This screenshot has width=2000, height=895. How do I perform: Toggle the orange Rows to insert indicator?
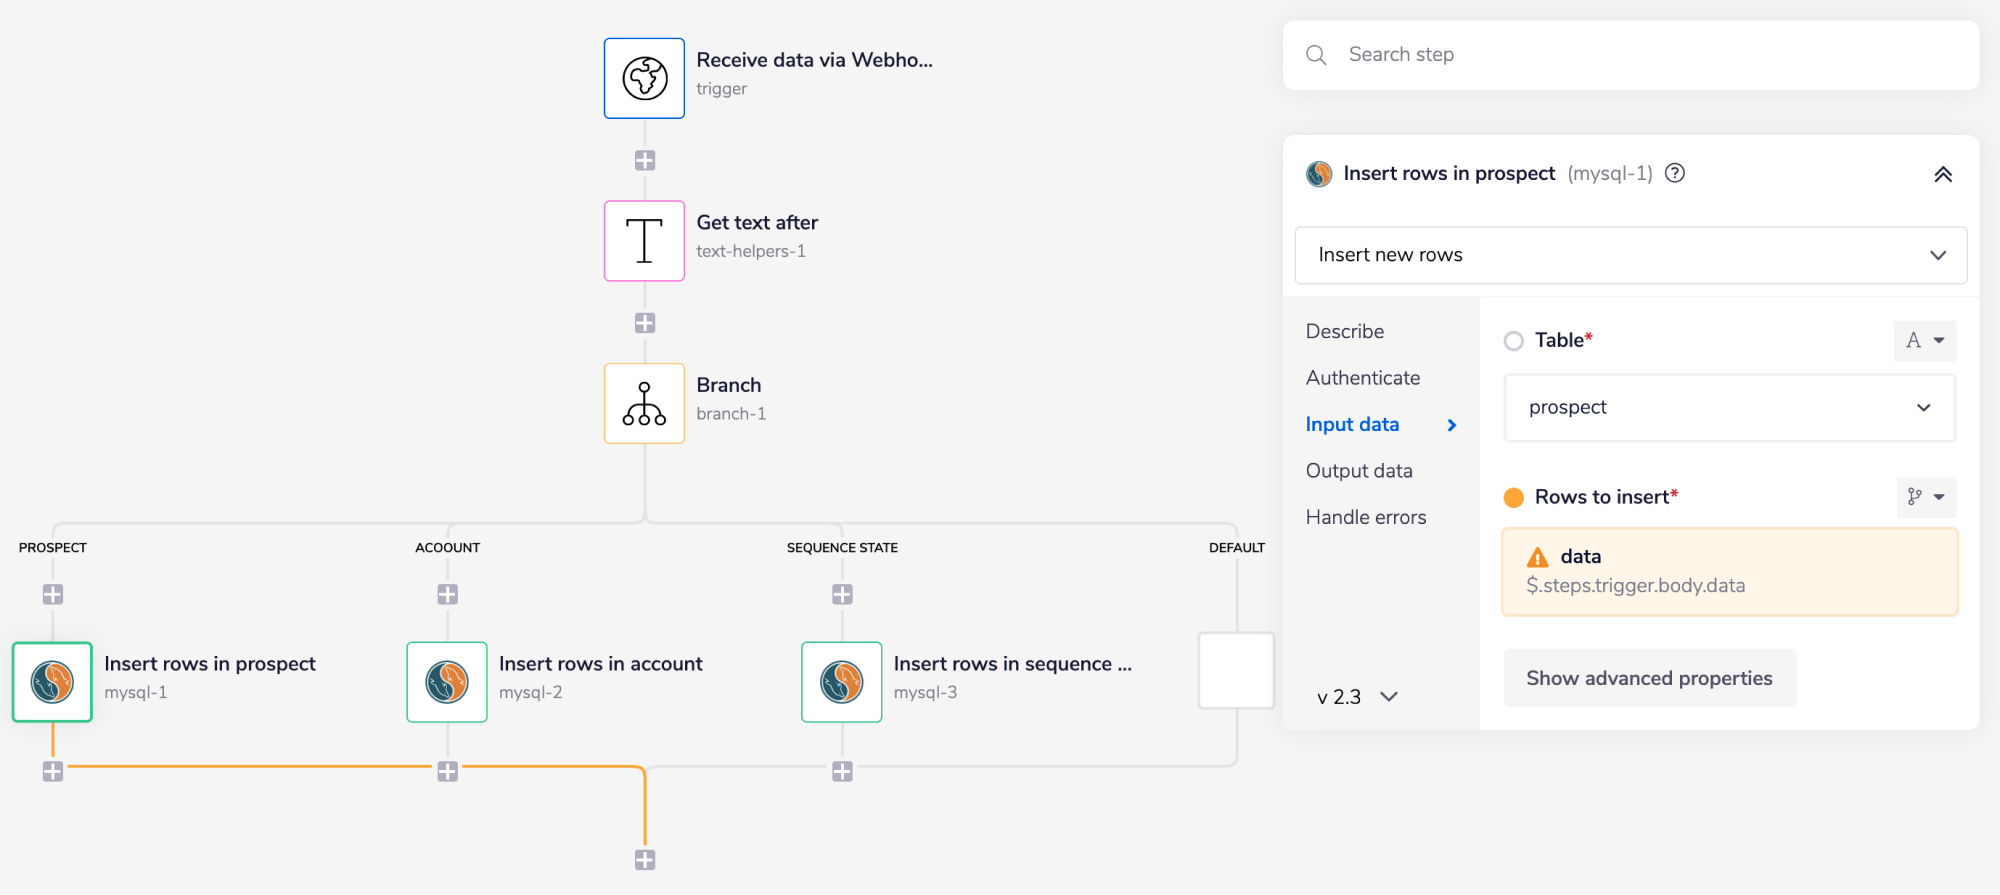(1514, 497)
